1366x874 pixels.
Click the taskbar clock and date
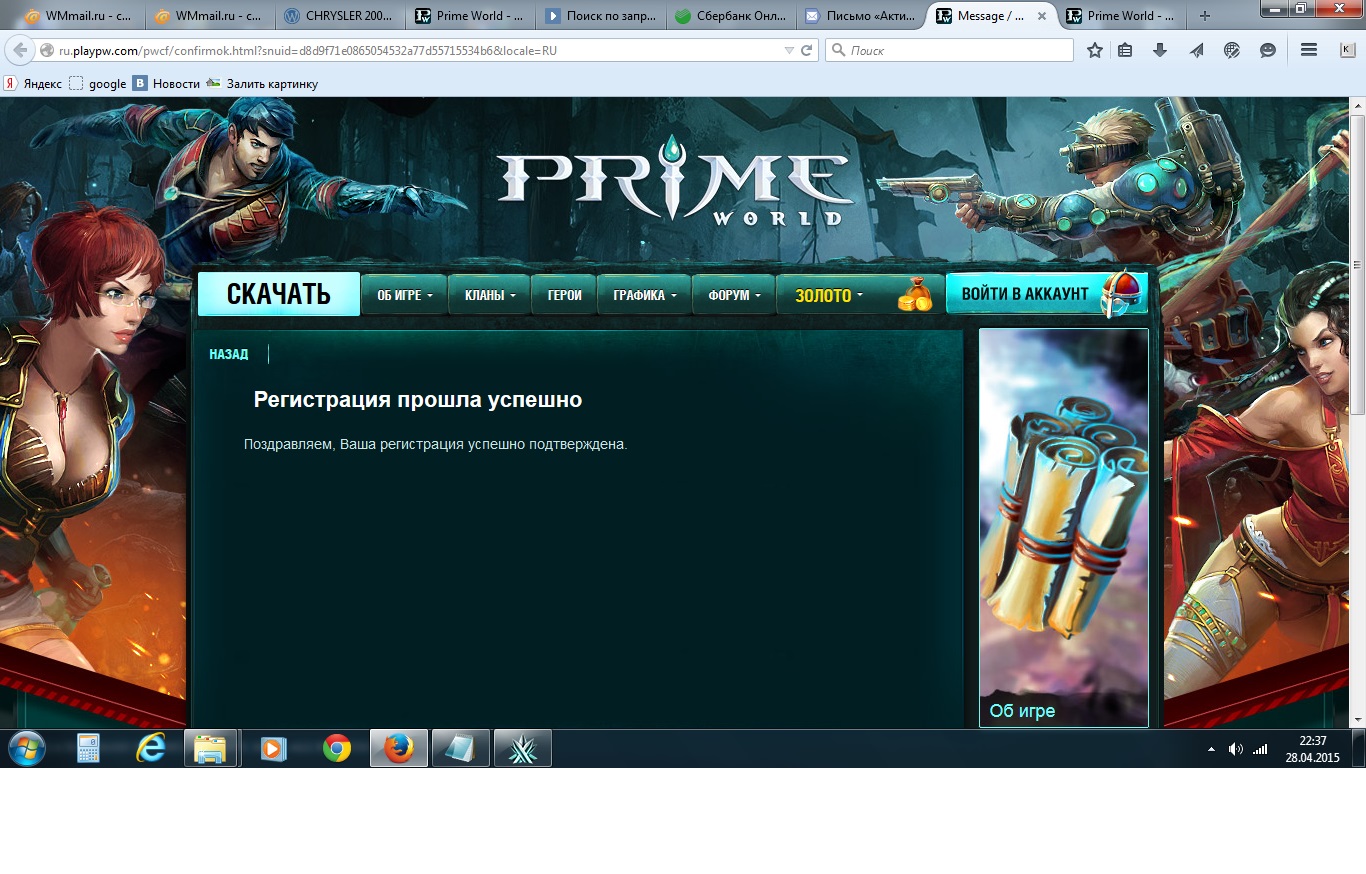(x=1312, y=749)
